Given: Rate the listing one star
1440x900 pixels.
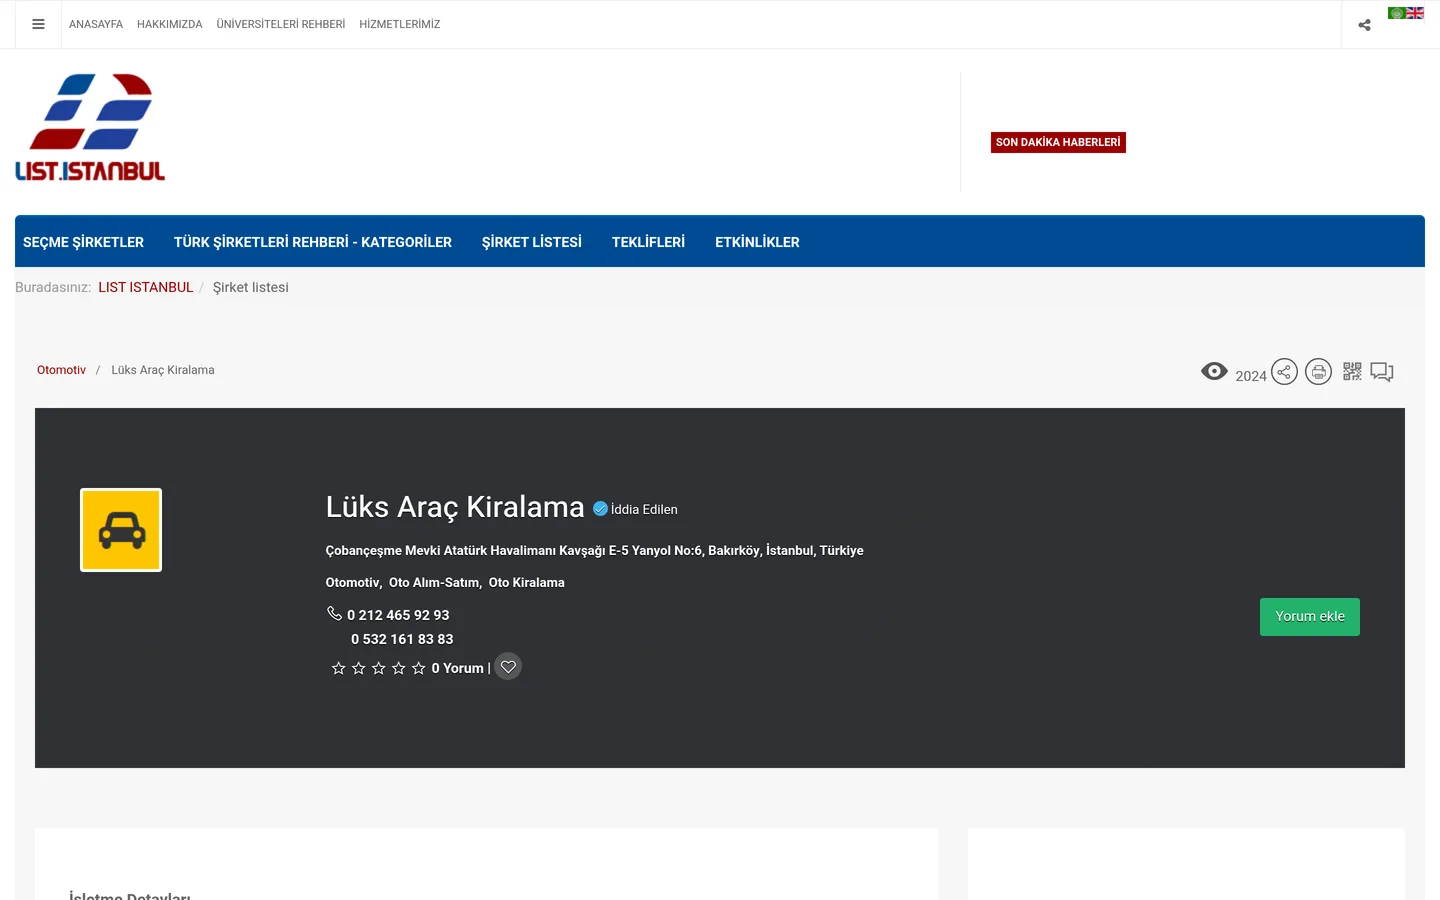Looking at the screenshot, I should [x=339, y=668].
